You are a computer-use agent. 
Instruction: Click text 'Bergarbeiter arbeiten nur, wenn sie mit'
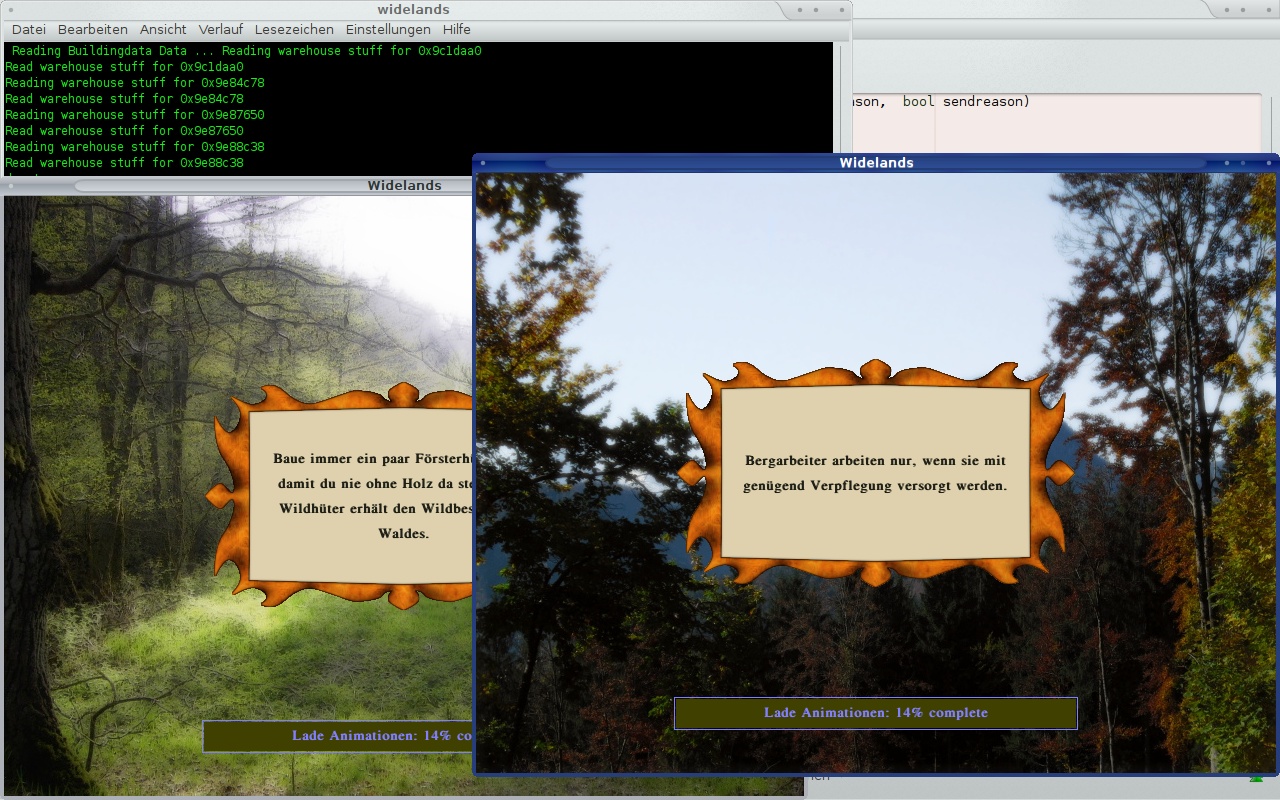(x=875, y=461)
